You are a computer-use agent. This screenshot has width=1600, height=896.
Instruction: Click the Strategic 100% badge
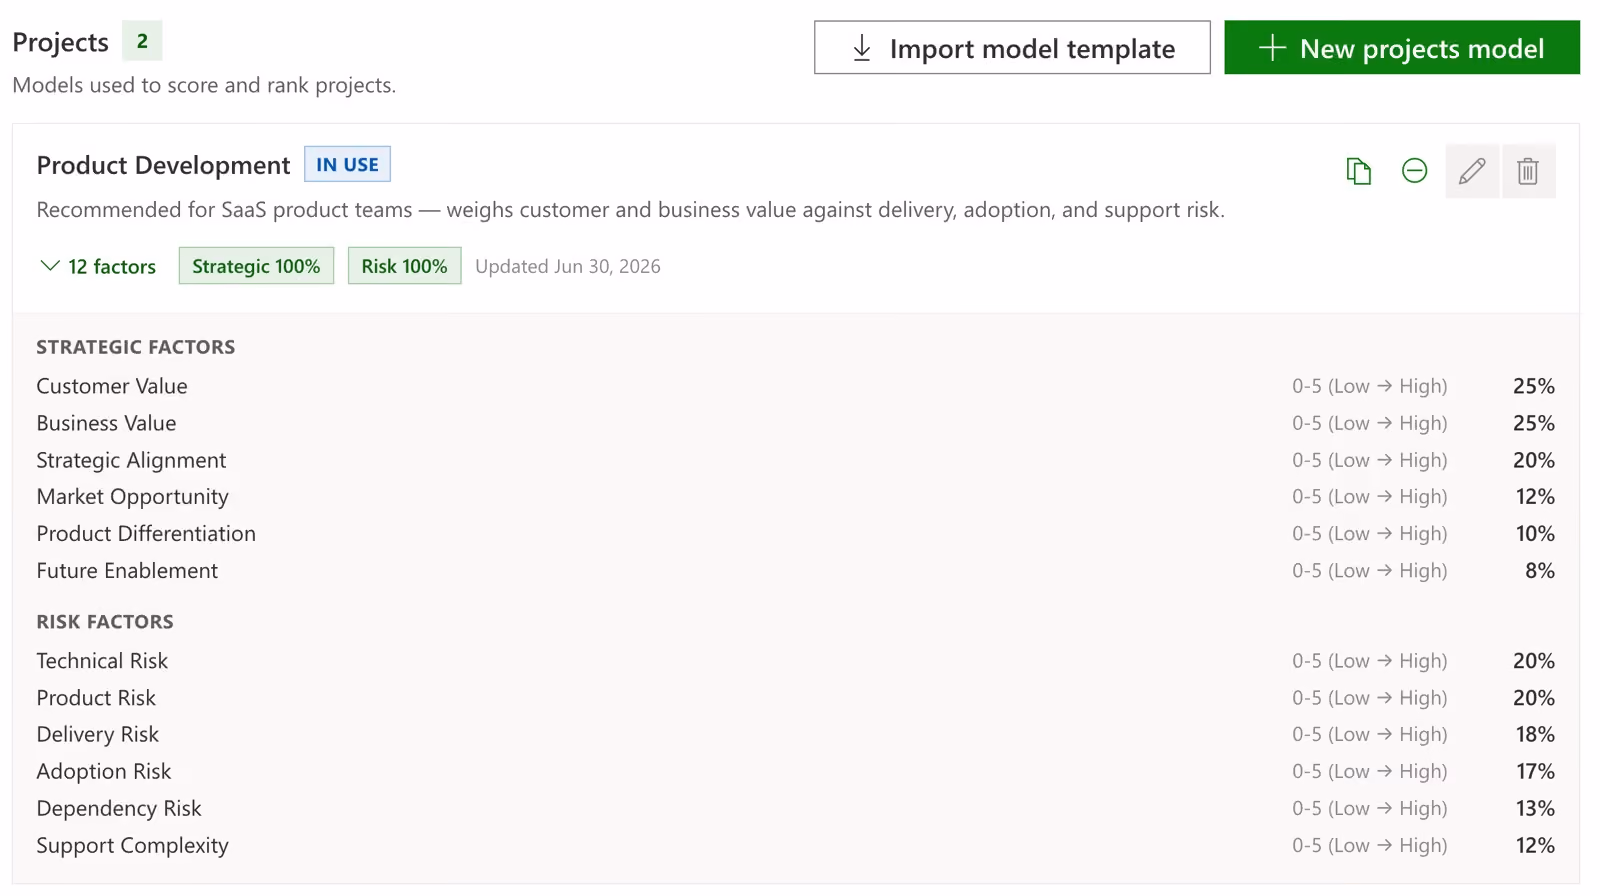click(x=256, y=266)
